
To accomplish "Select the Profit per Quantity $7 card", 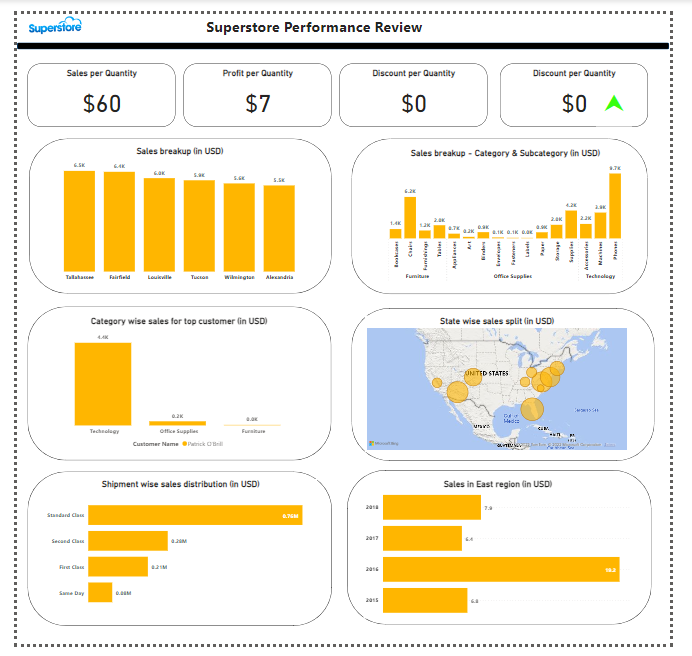I will coord(257,95).
